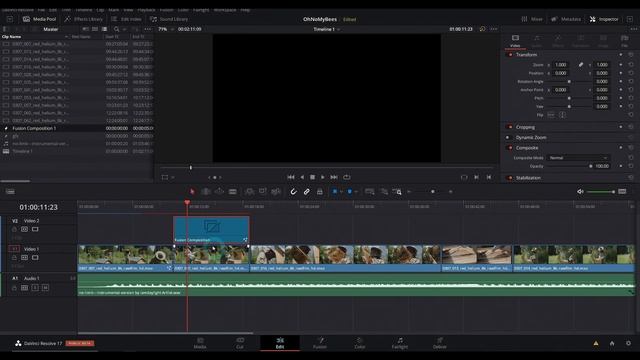Screen dimensions: 640x360
Task: Toggle loop playback icon
Action: pos(347,177)
